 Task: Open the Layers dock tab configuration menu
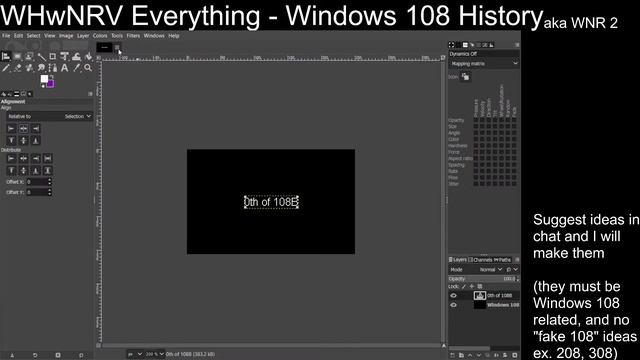[x=517, y=260]
